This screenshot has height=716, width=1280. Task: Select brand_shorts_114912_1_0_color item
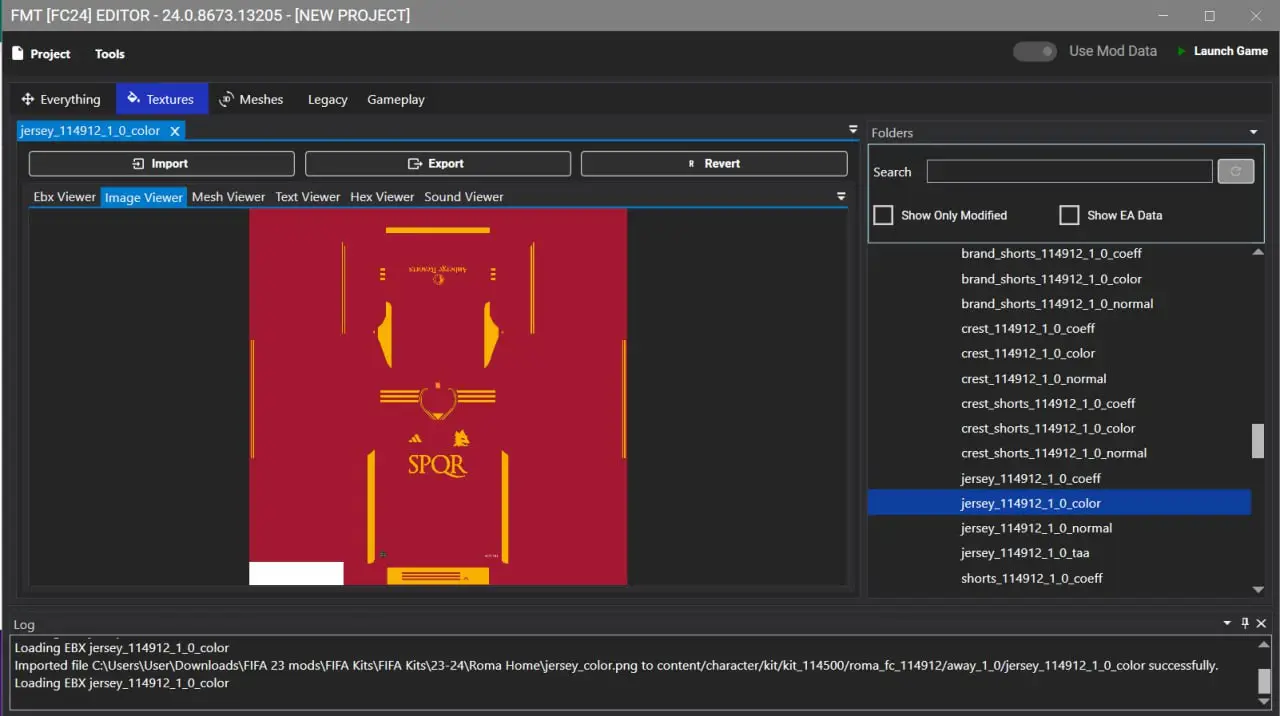[x=1051, y=279]
